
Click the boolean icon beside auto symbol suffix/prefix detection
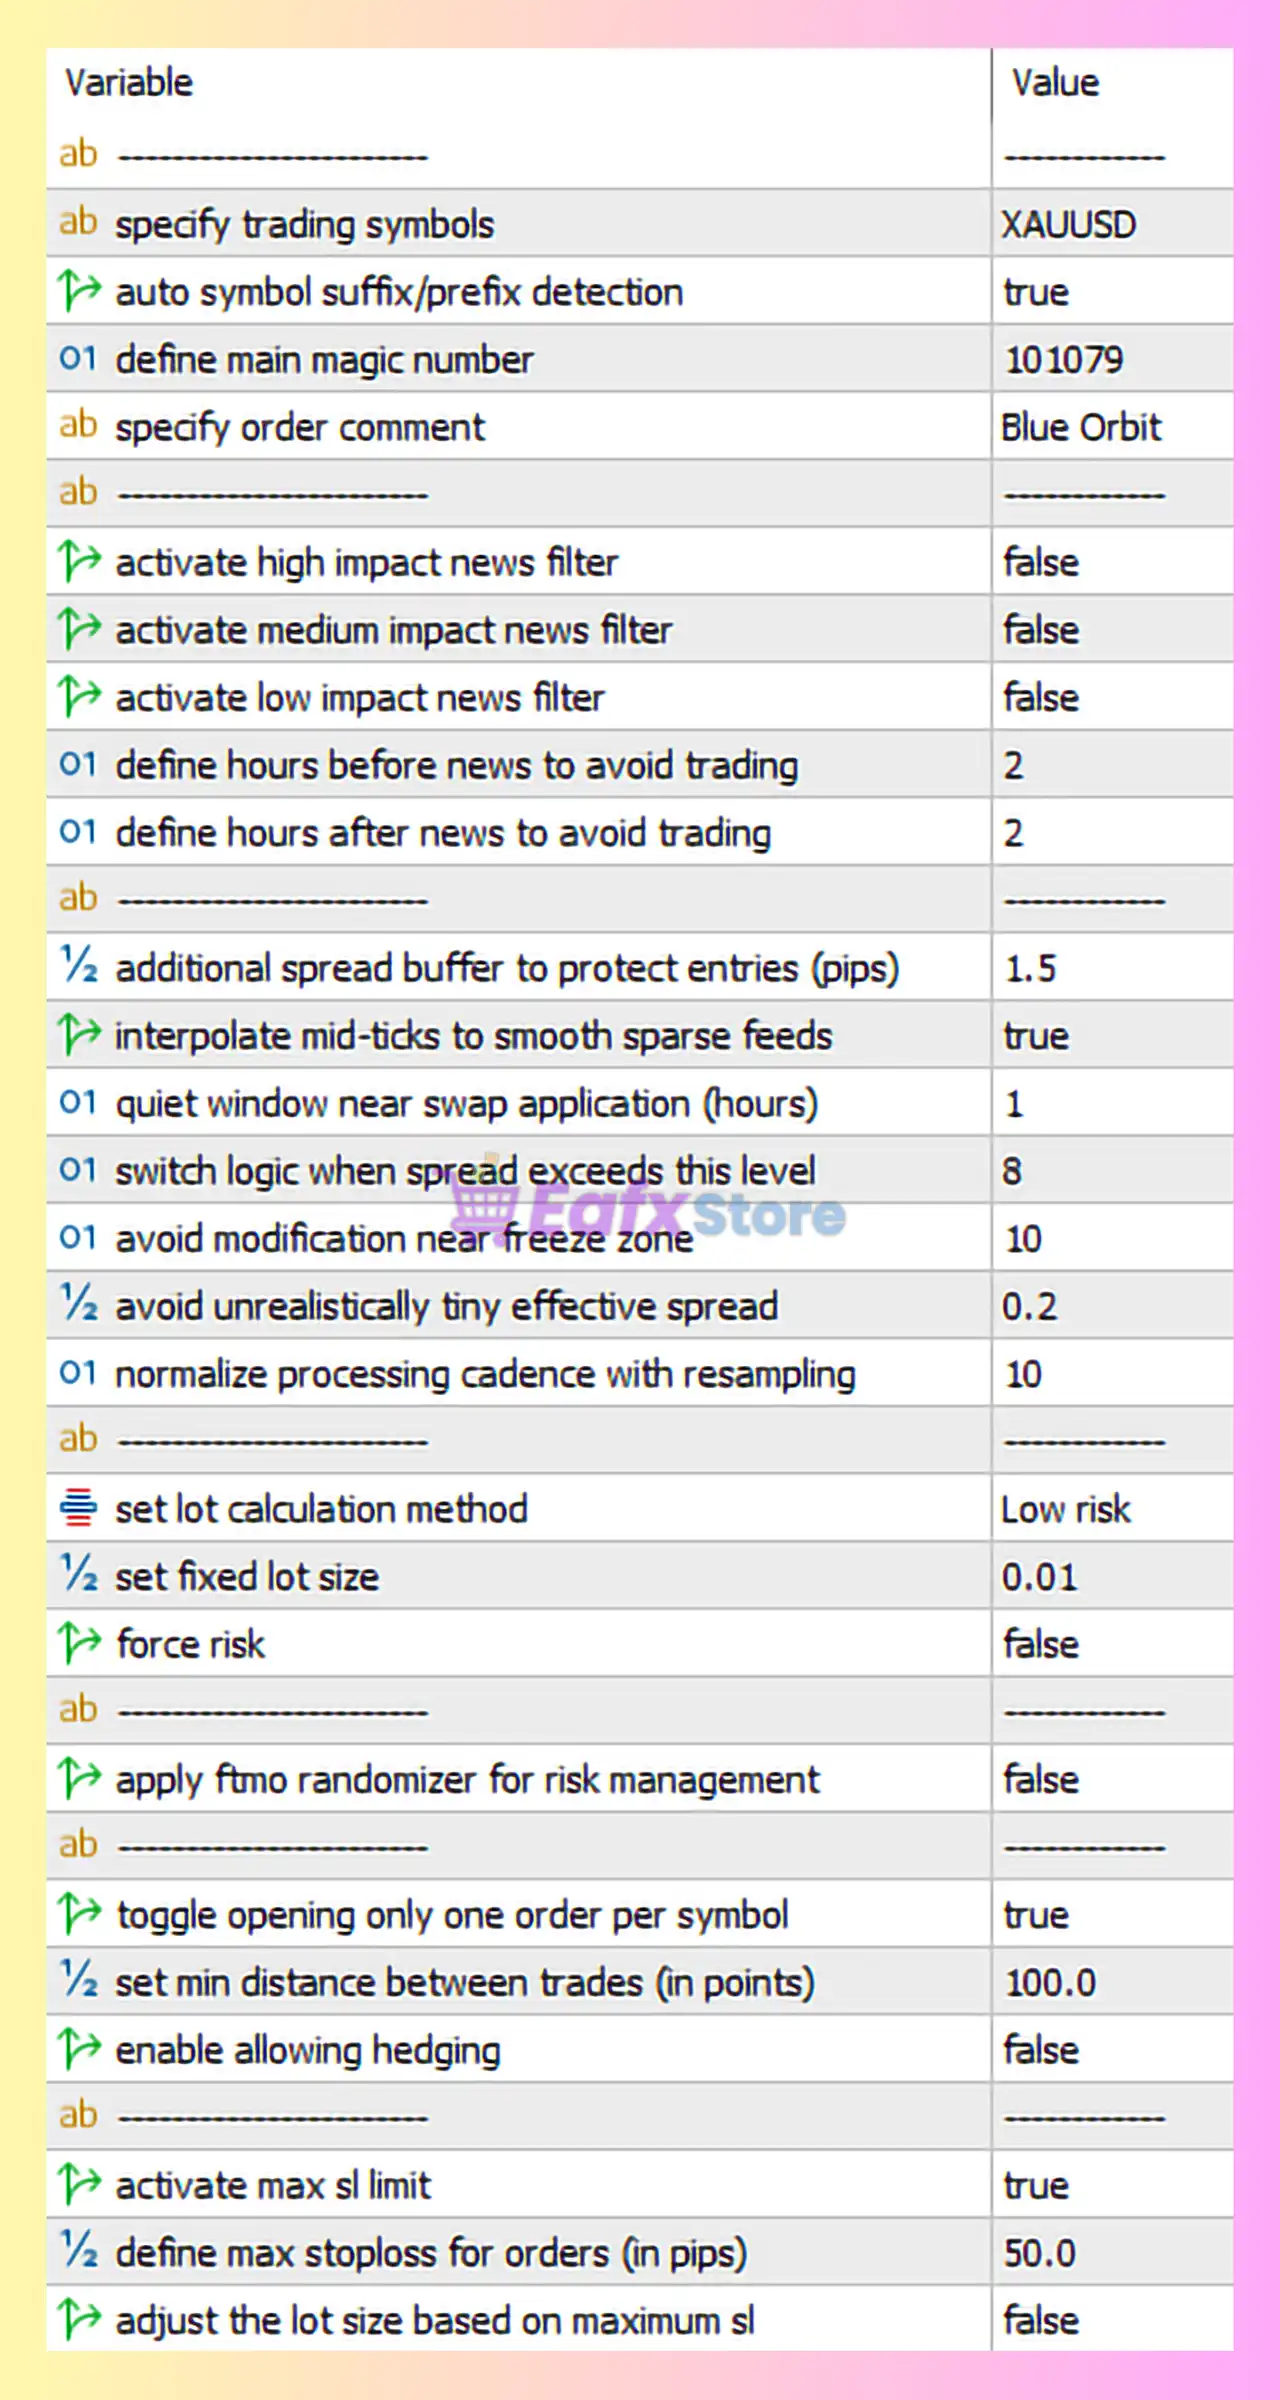(x=79, y=291)
